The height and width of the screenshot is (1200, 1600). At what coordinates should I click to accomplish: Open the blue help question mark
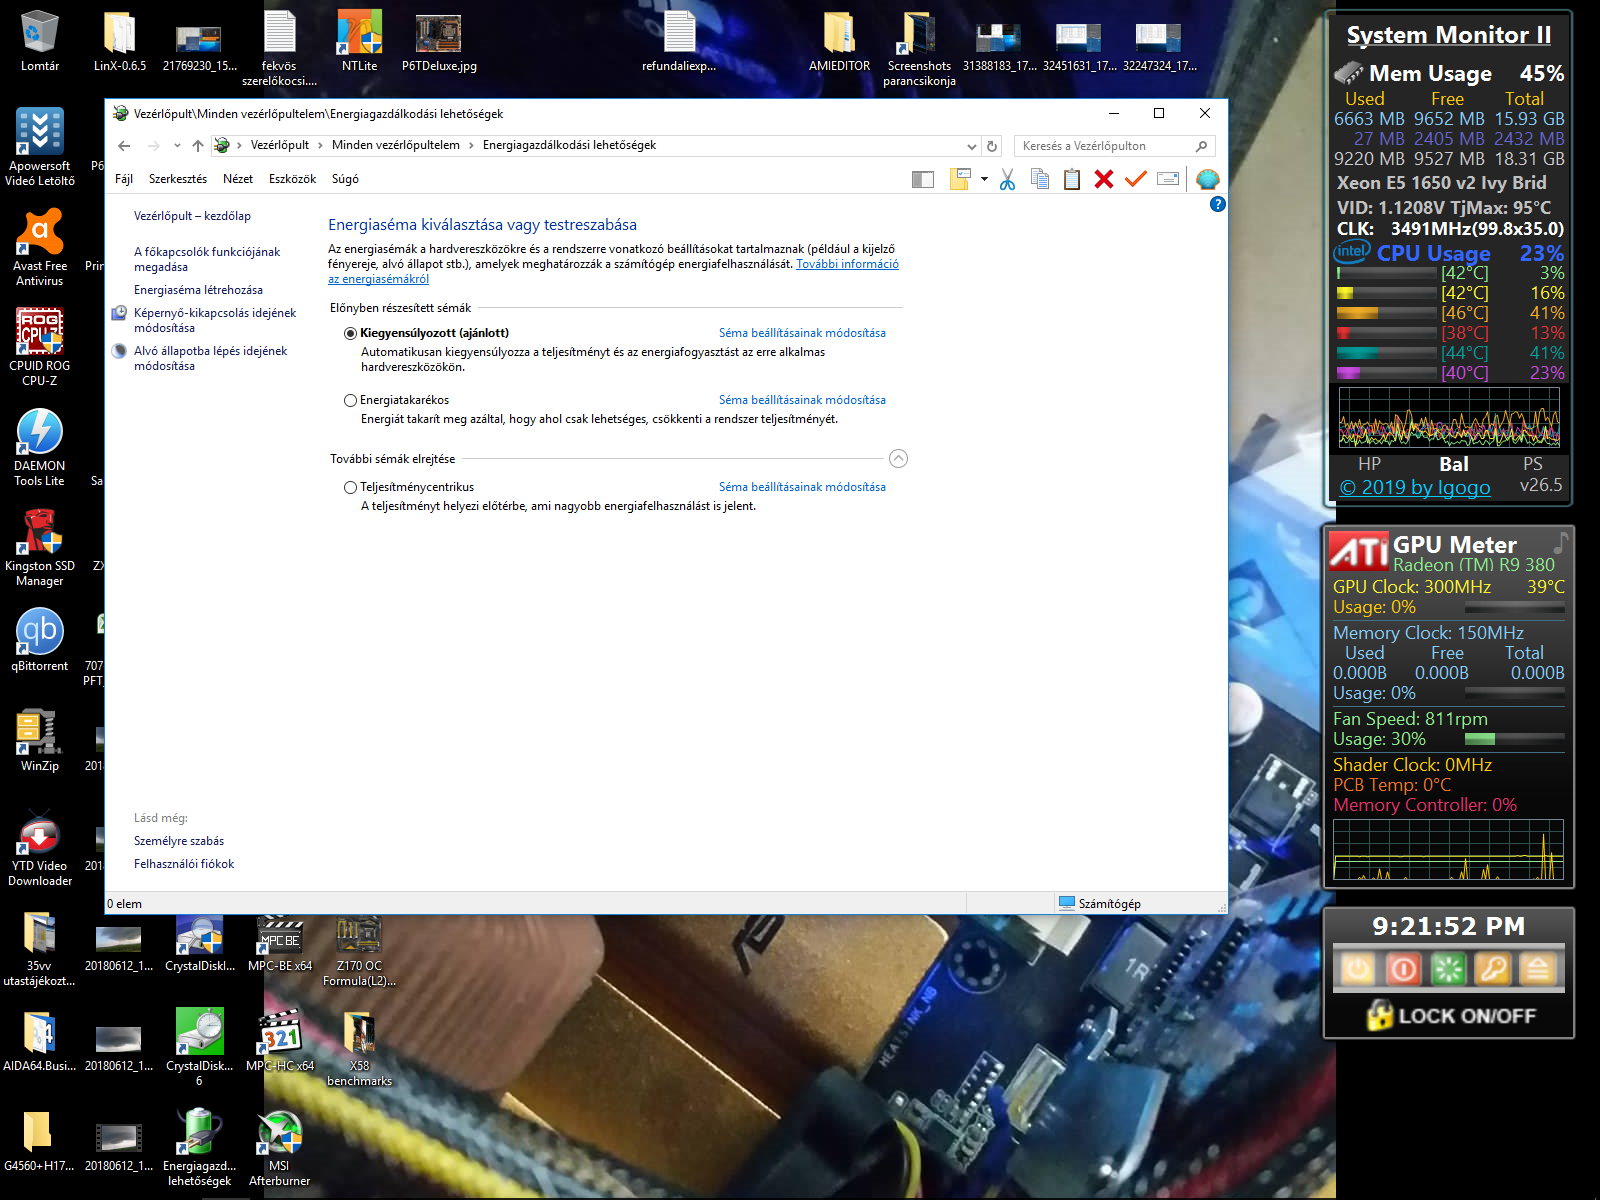1217,204
